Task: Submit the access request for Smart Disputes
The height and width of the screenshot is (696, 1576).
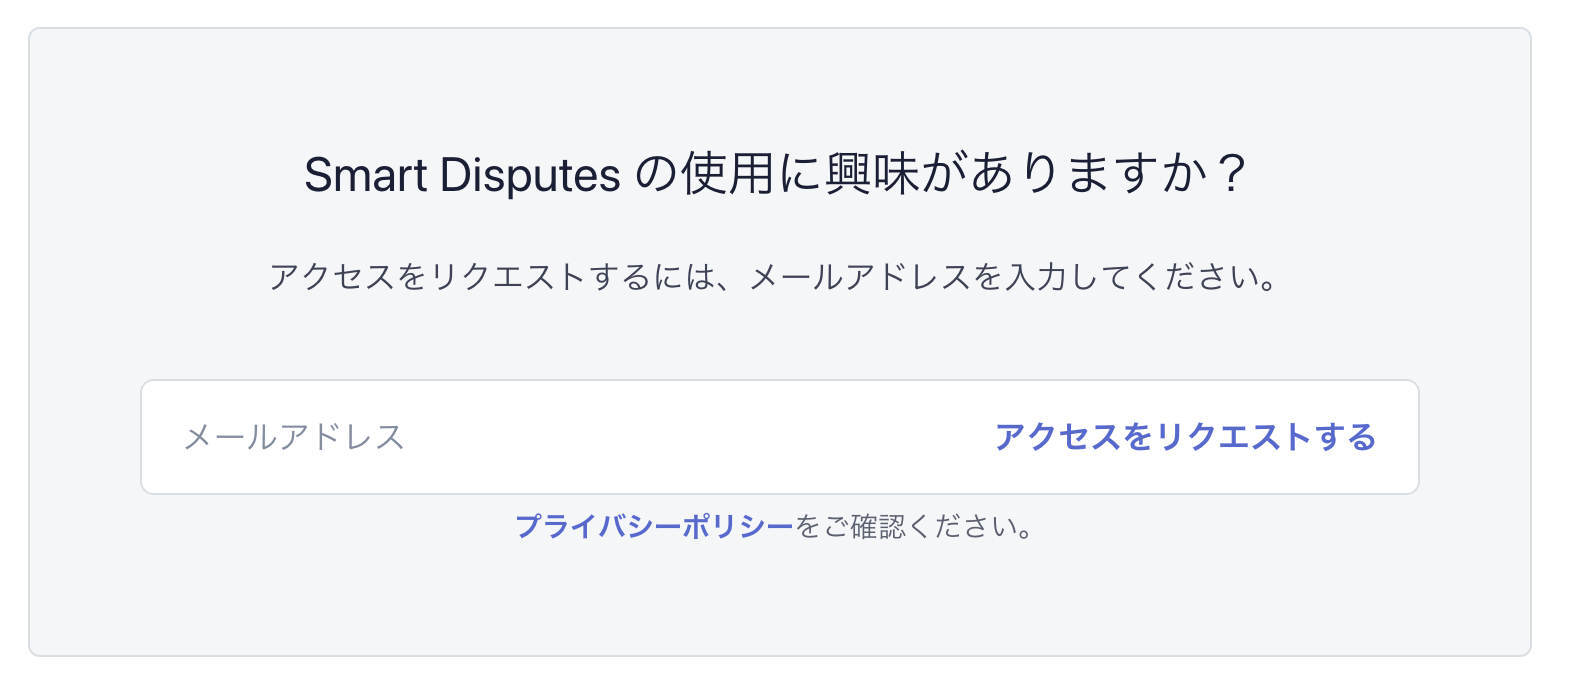Action: point(1185,437)
